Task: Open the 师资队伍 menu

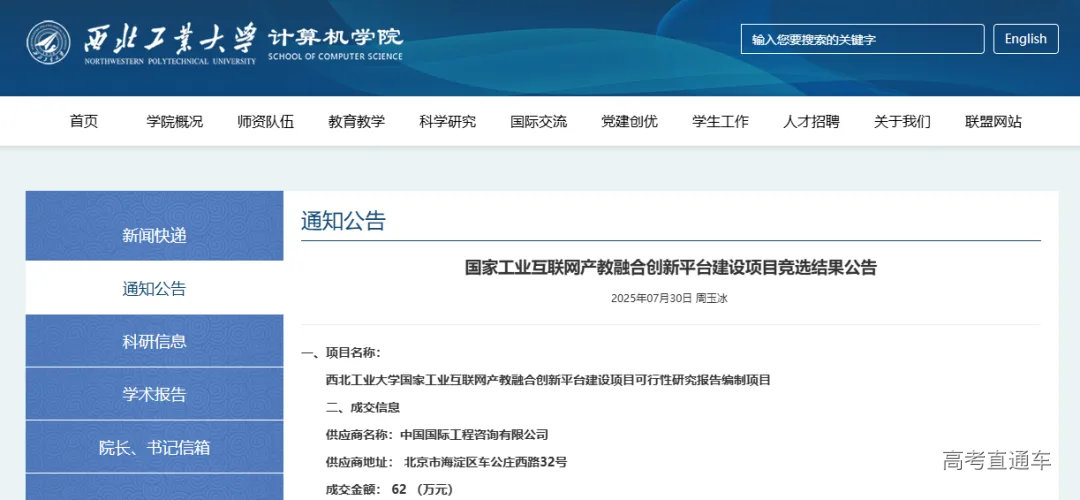Action: tap(266, 122)
